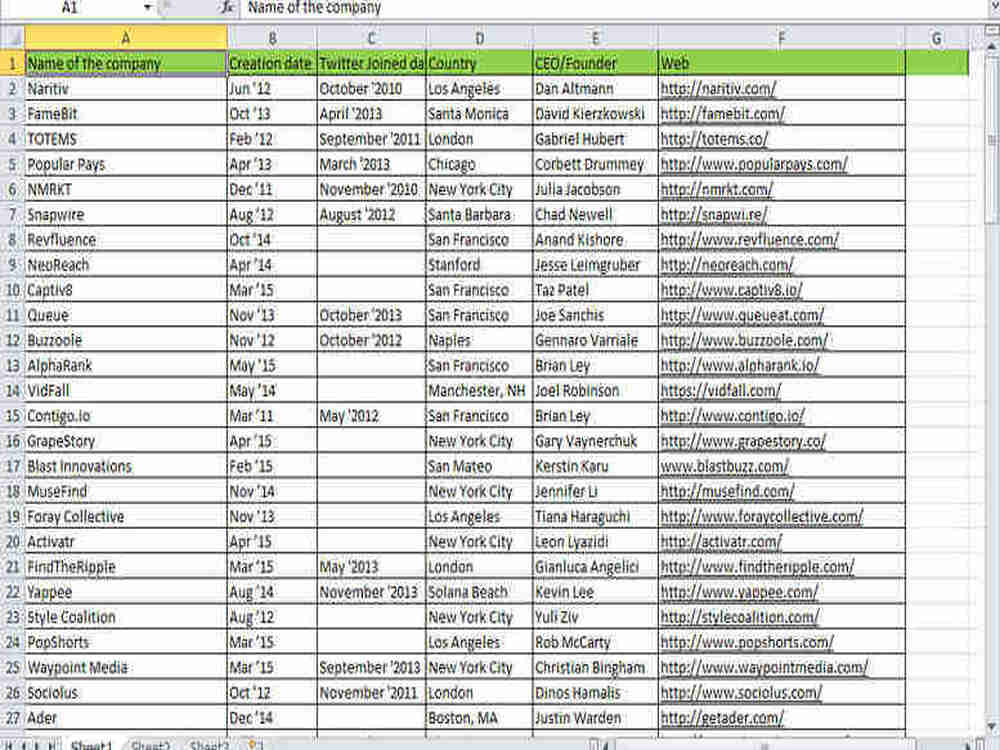Open the http://neoreach.com/ link
The height and width of the screenshot is (750, 1000).
coord(727,265)
